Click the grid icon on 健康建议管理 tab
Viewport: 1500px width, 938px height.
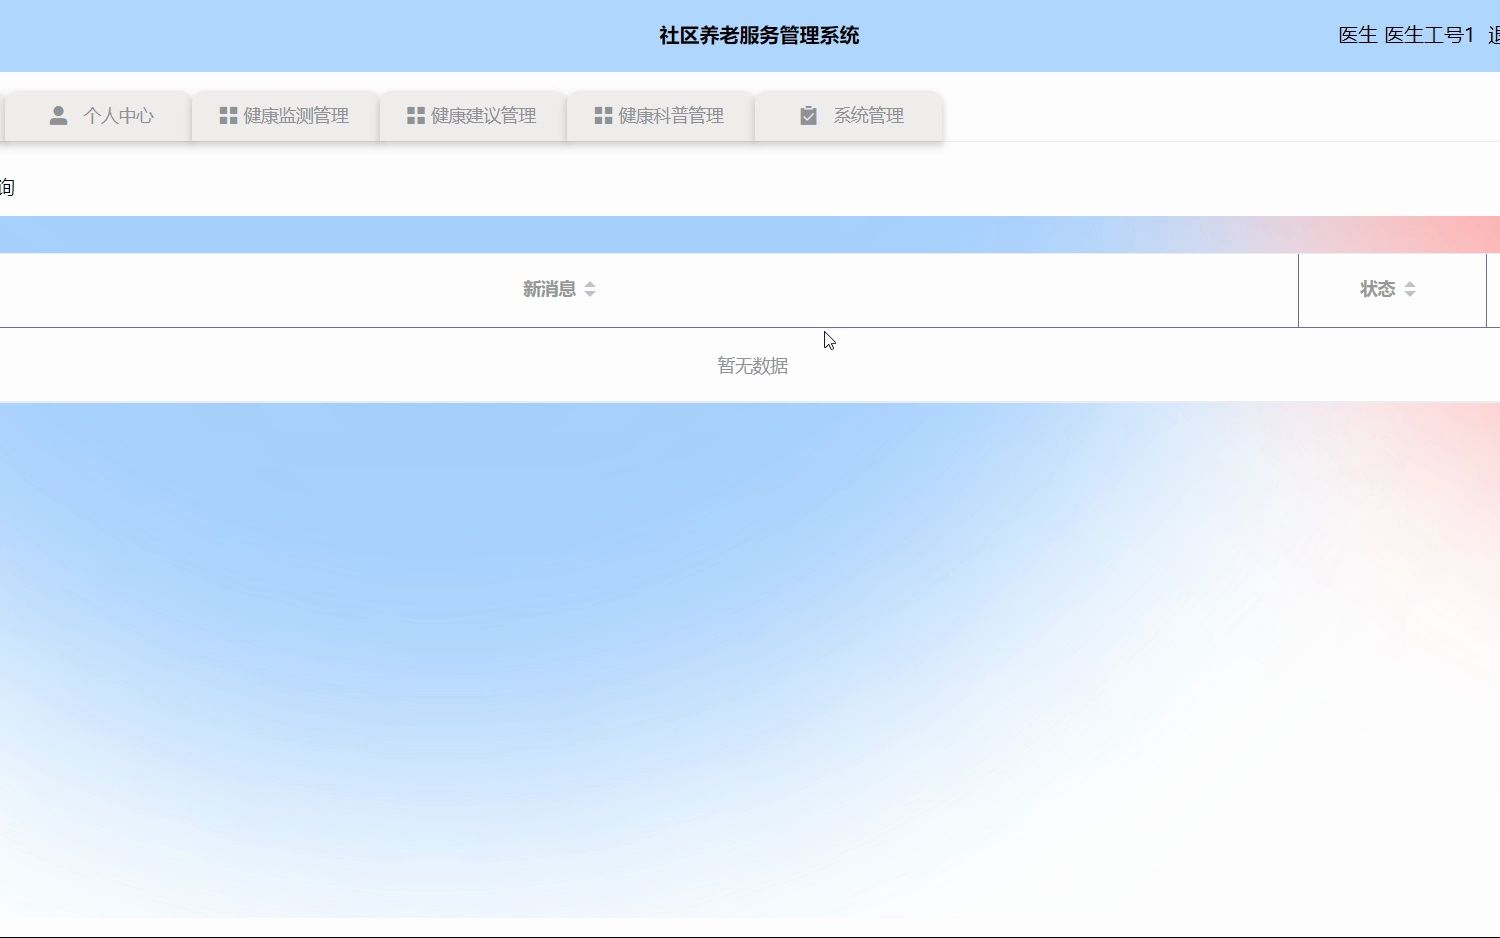tap(413, 115)
